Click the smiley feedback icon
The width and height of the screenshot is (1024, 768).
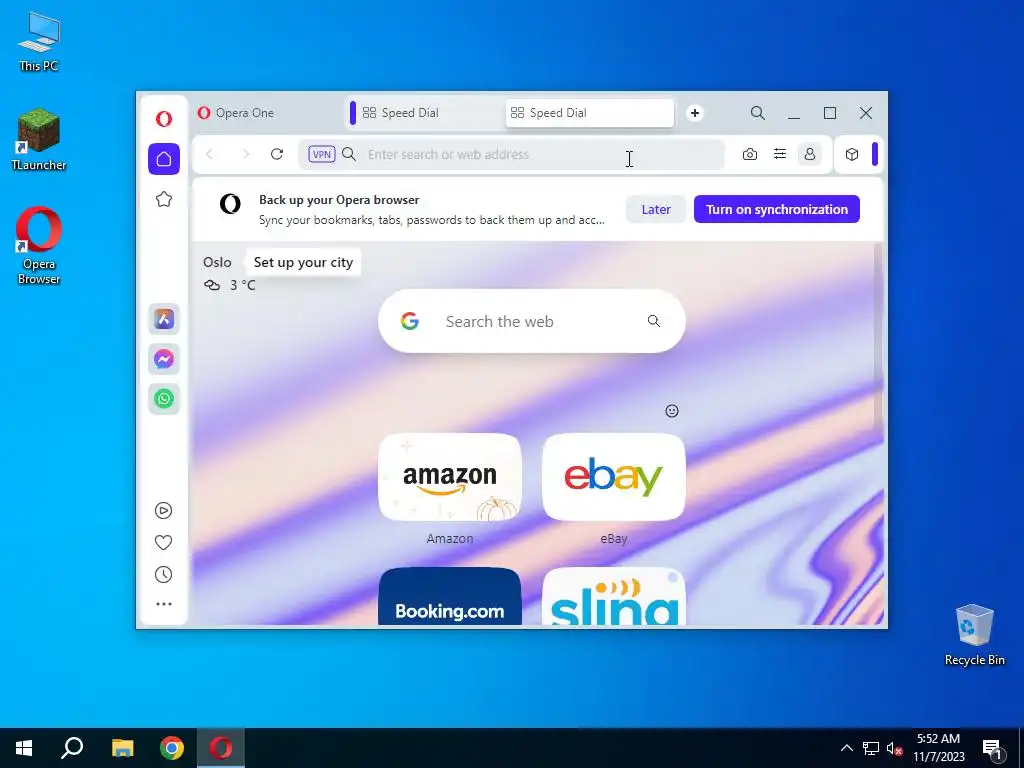click(672, 411)
